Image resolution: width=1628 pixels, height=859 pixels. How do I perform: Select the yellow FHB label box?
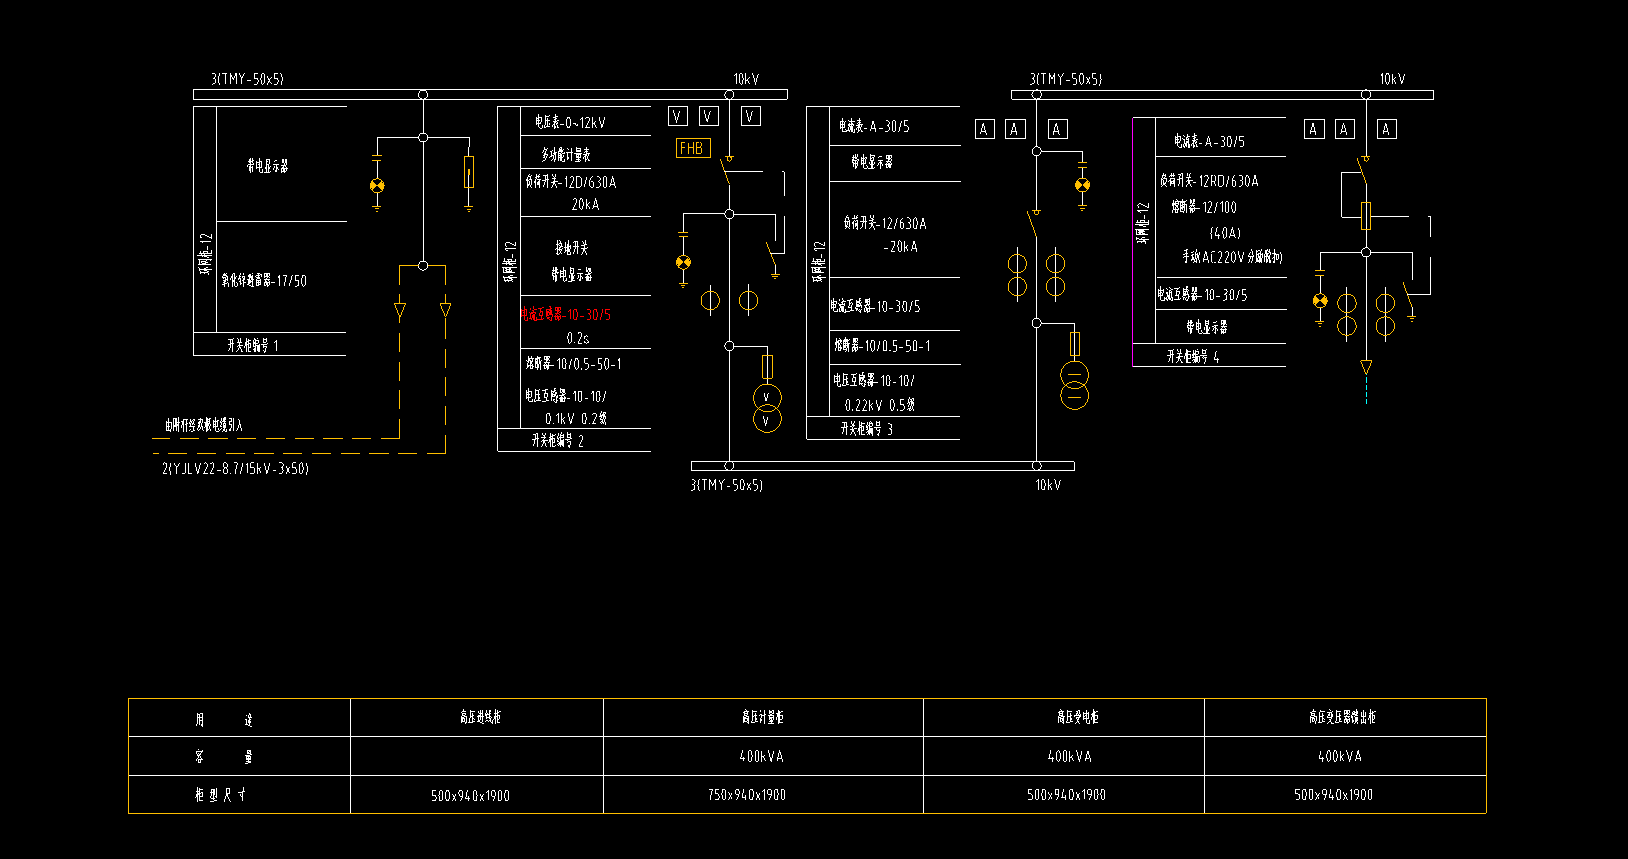(693, 148)
